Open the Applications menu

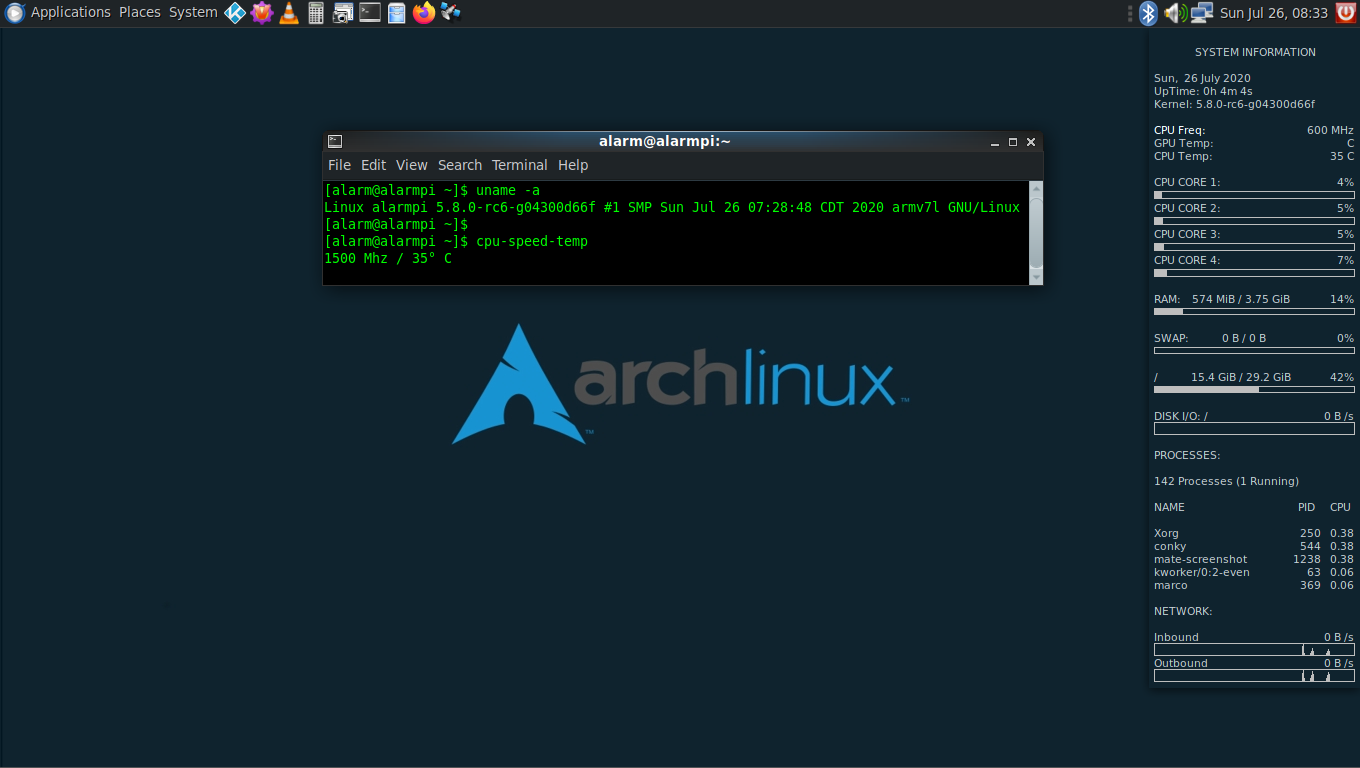point(70,12)
